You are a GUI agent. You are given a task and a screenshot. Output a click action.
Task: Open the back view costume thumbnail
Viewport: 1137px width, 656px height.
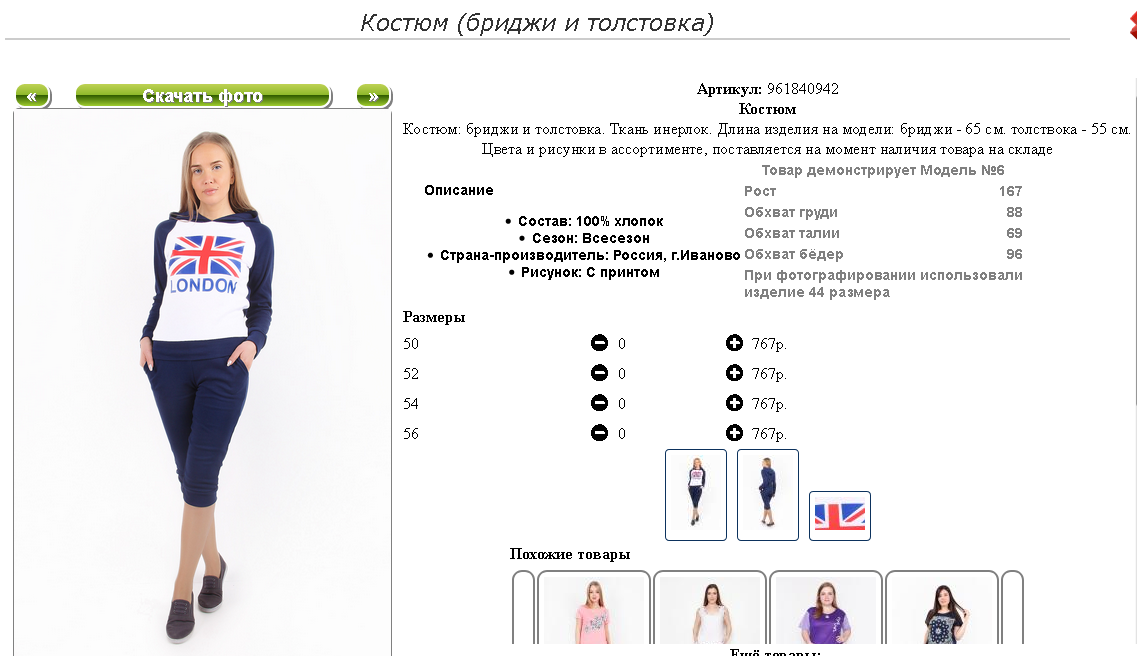pos(768,494)
